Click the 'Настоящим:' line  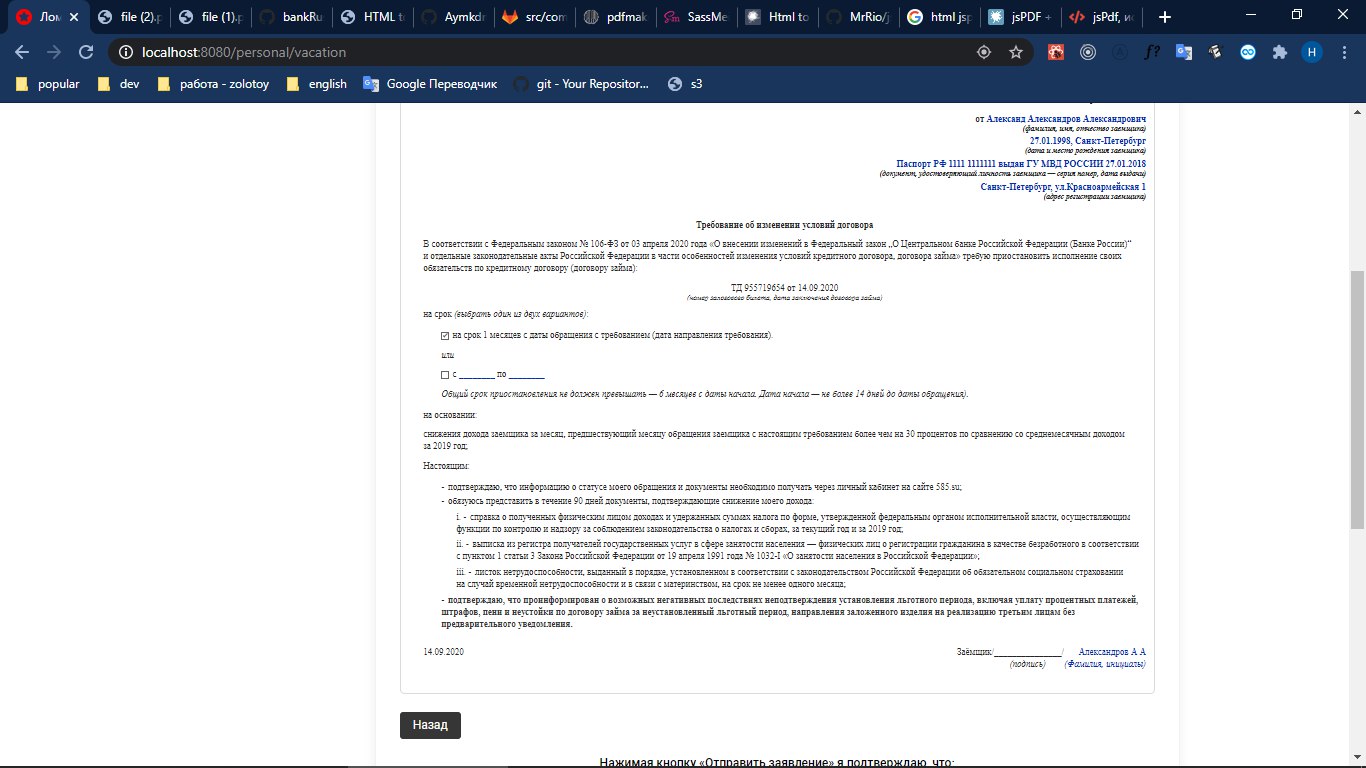pyautogui.click(x=446, y=467)
